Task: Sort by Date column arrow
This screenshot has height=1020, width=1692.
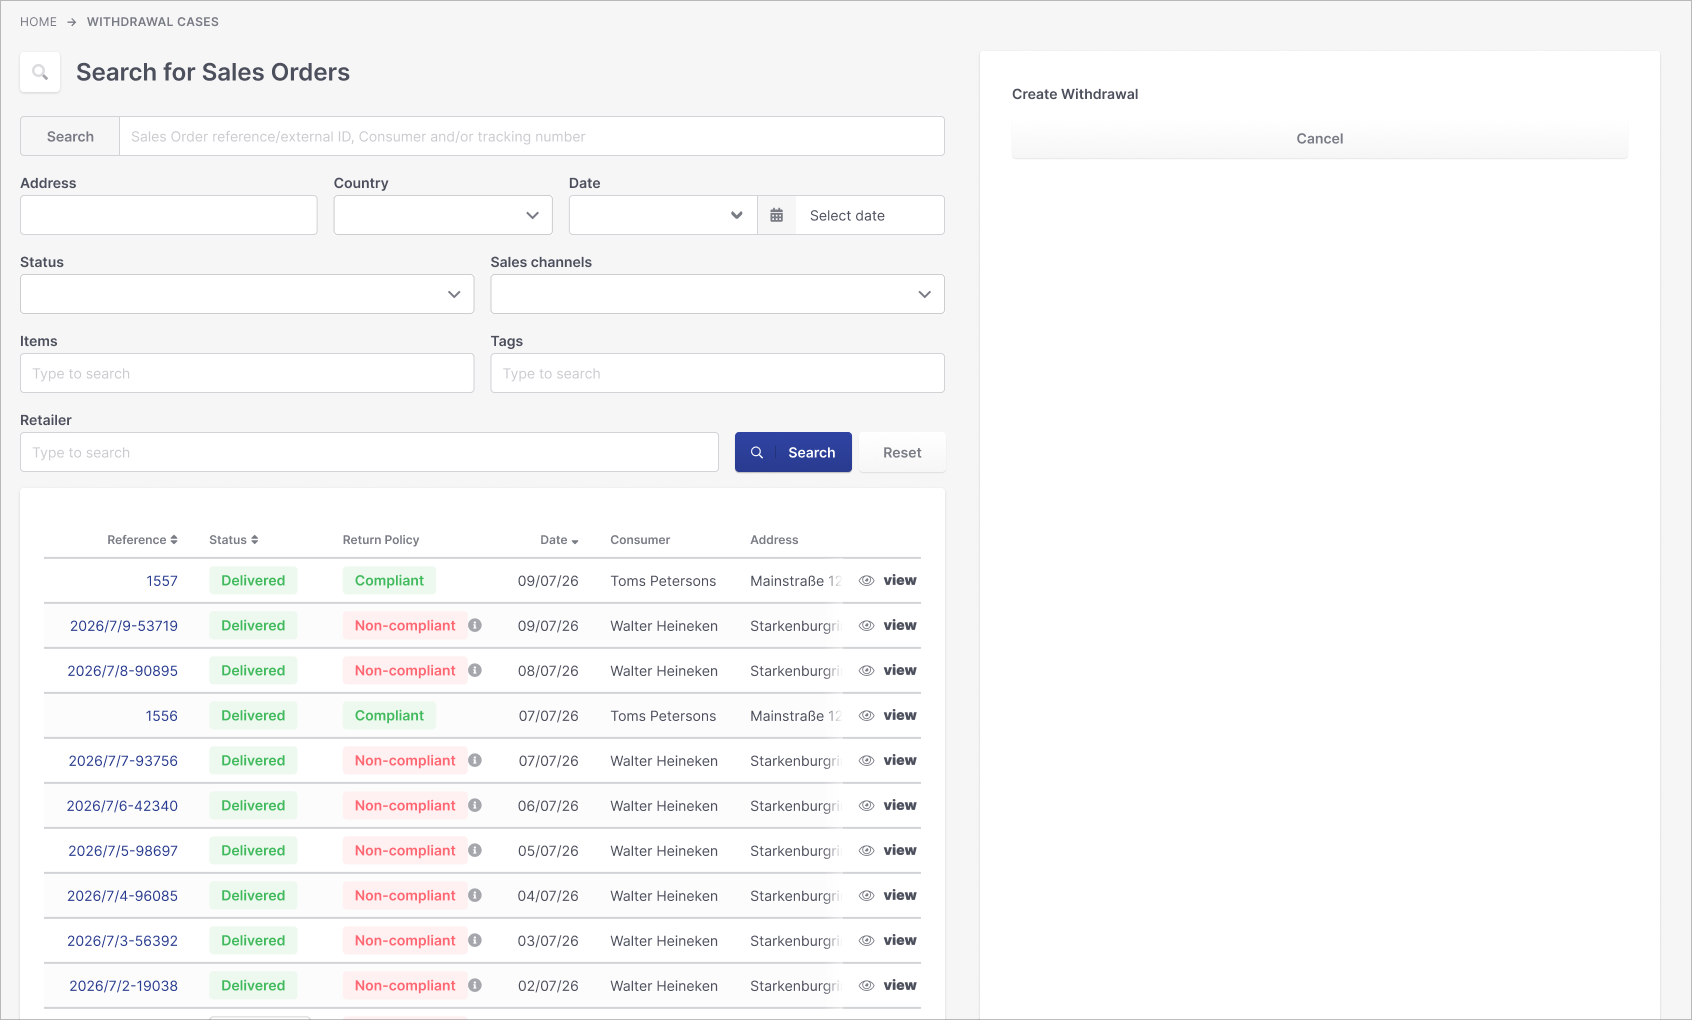Action: (575, 541)
